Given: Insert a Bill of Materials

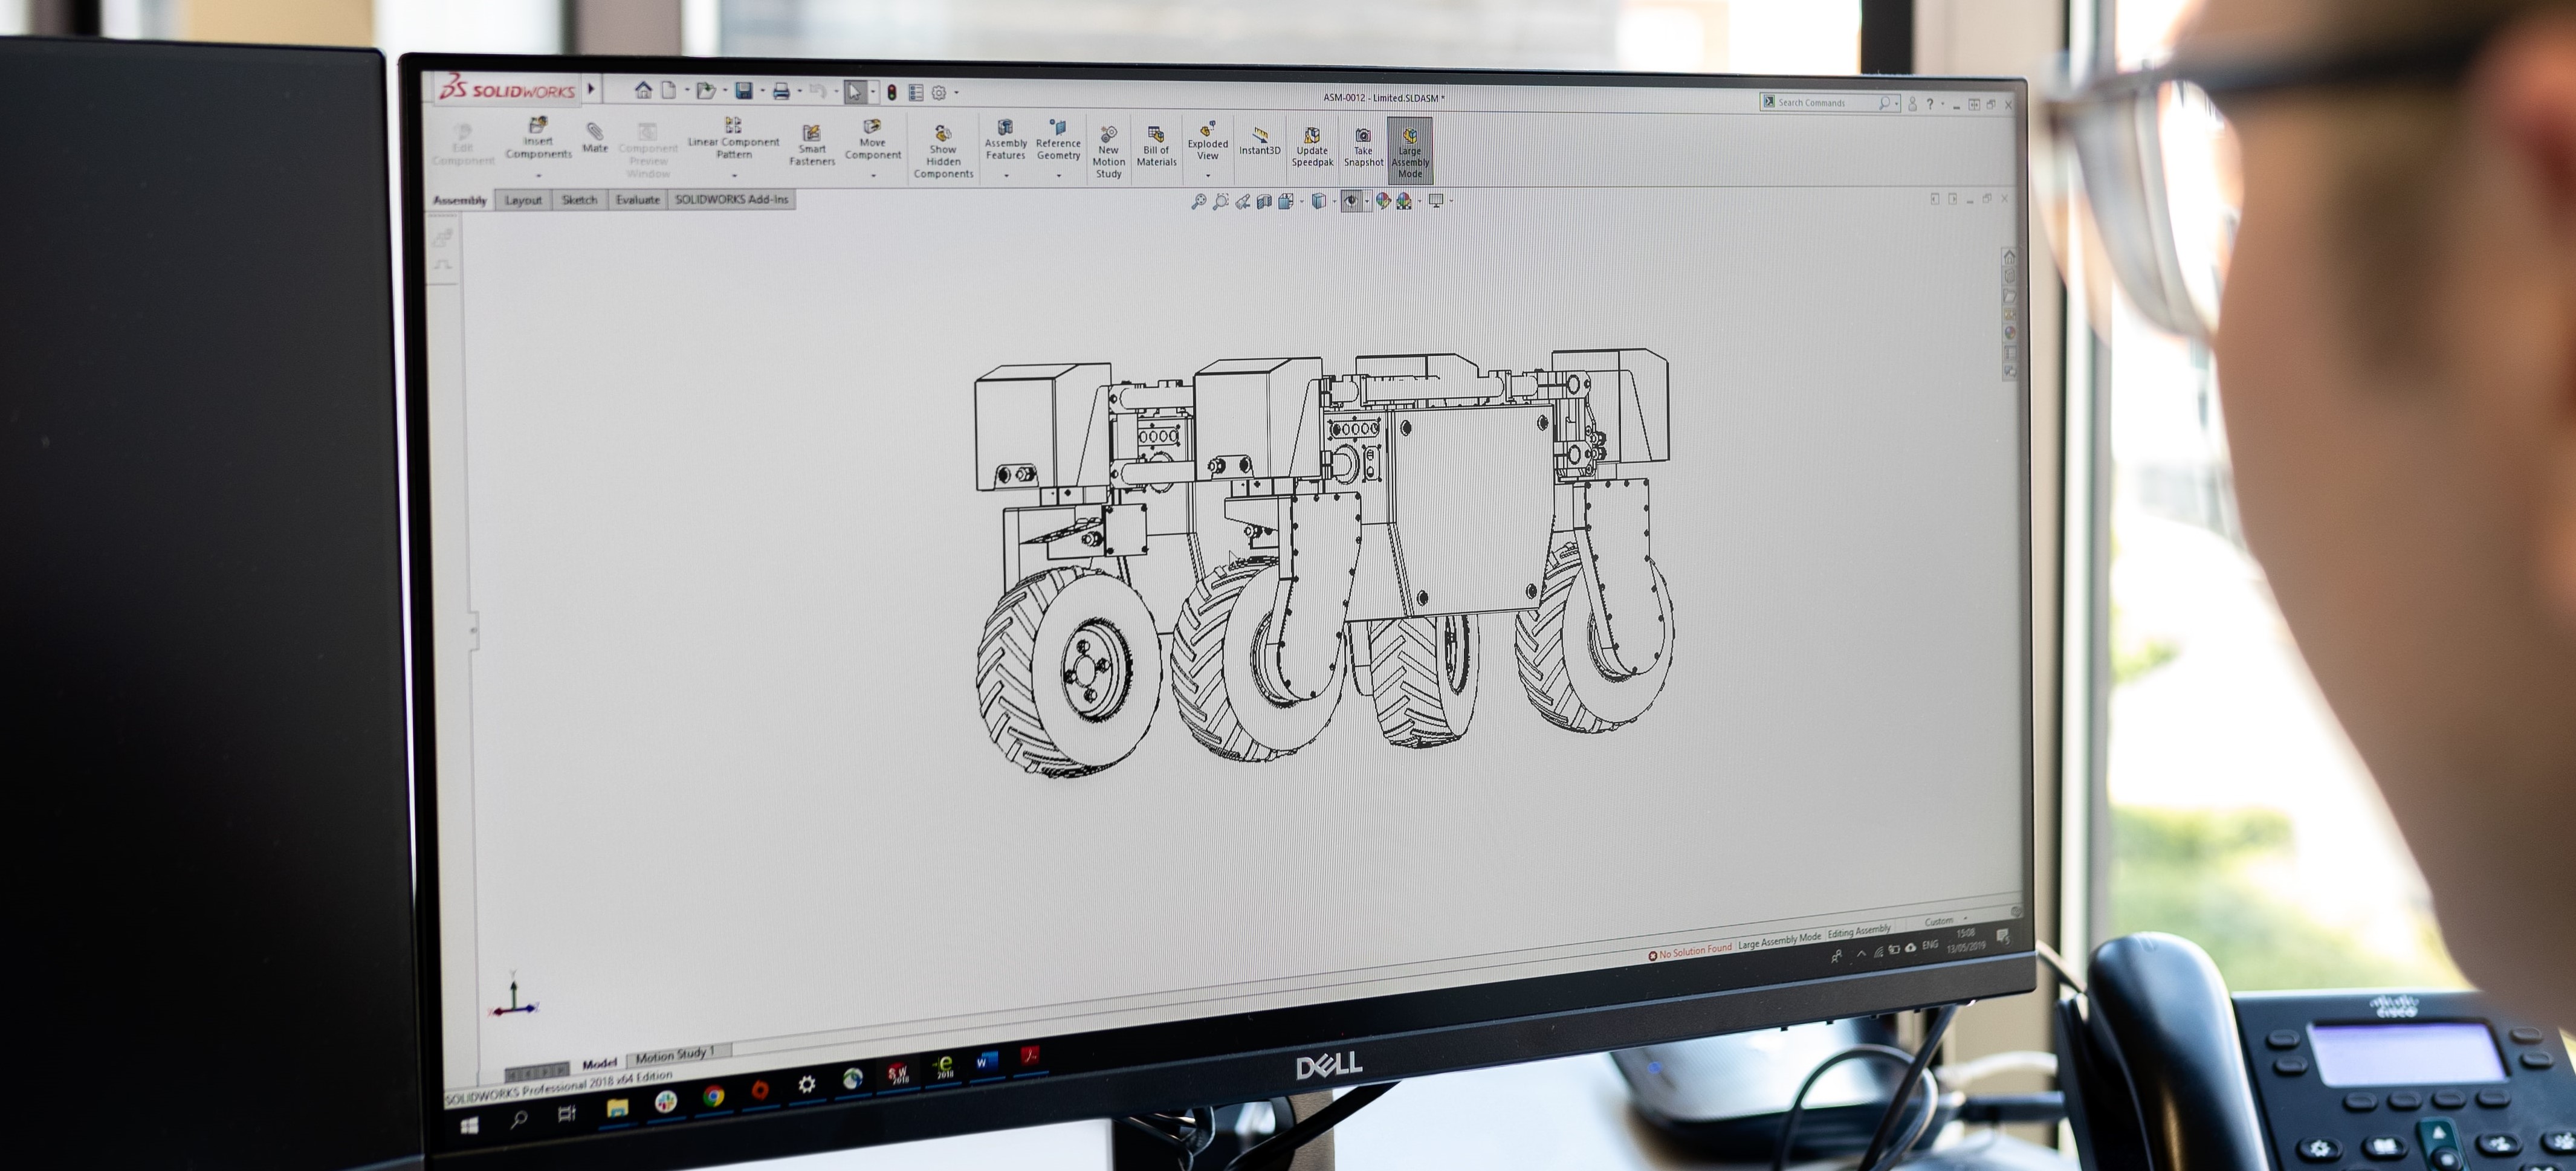Looking at the screenshot, I should (1156, 146).
